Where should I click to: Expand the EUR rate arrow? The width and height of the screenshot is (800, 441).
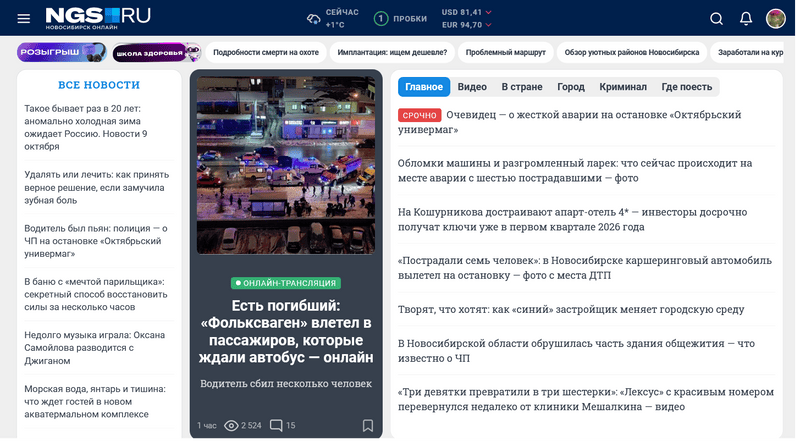488,24
